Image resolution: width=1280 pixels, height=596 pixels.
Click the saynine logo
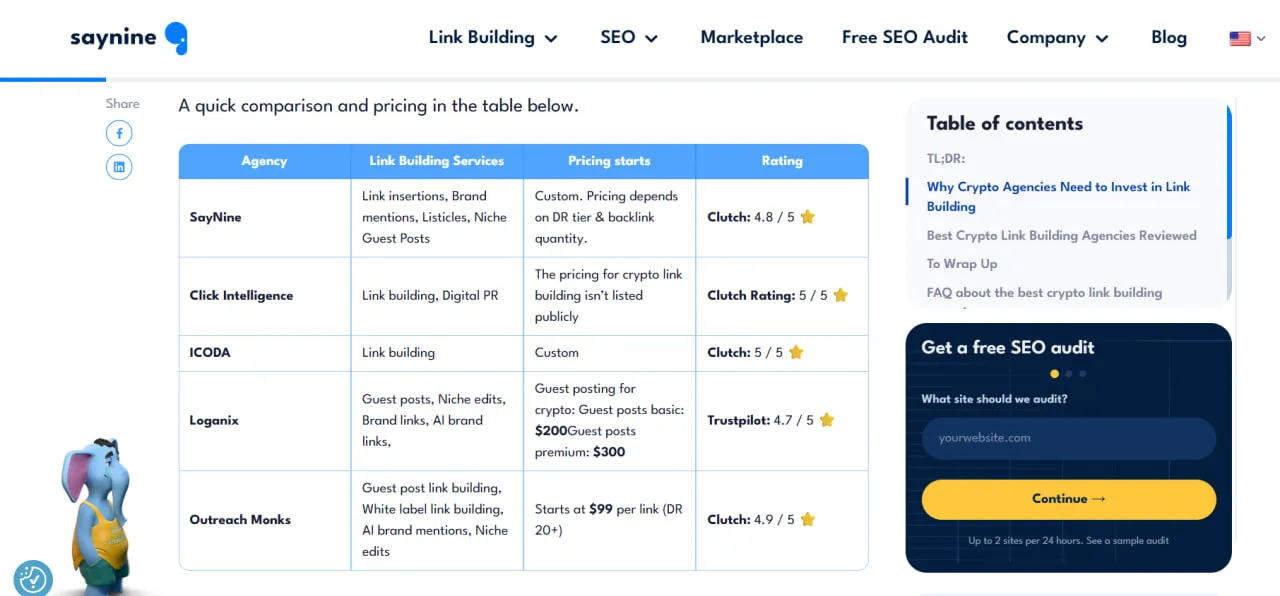(x=128, y=38)
